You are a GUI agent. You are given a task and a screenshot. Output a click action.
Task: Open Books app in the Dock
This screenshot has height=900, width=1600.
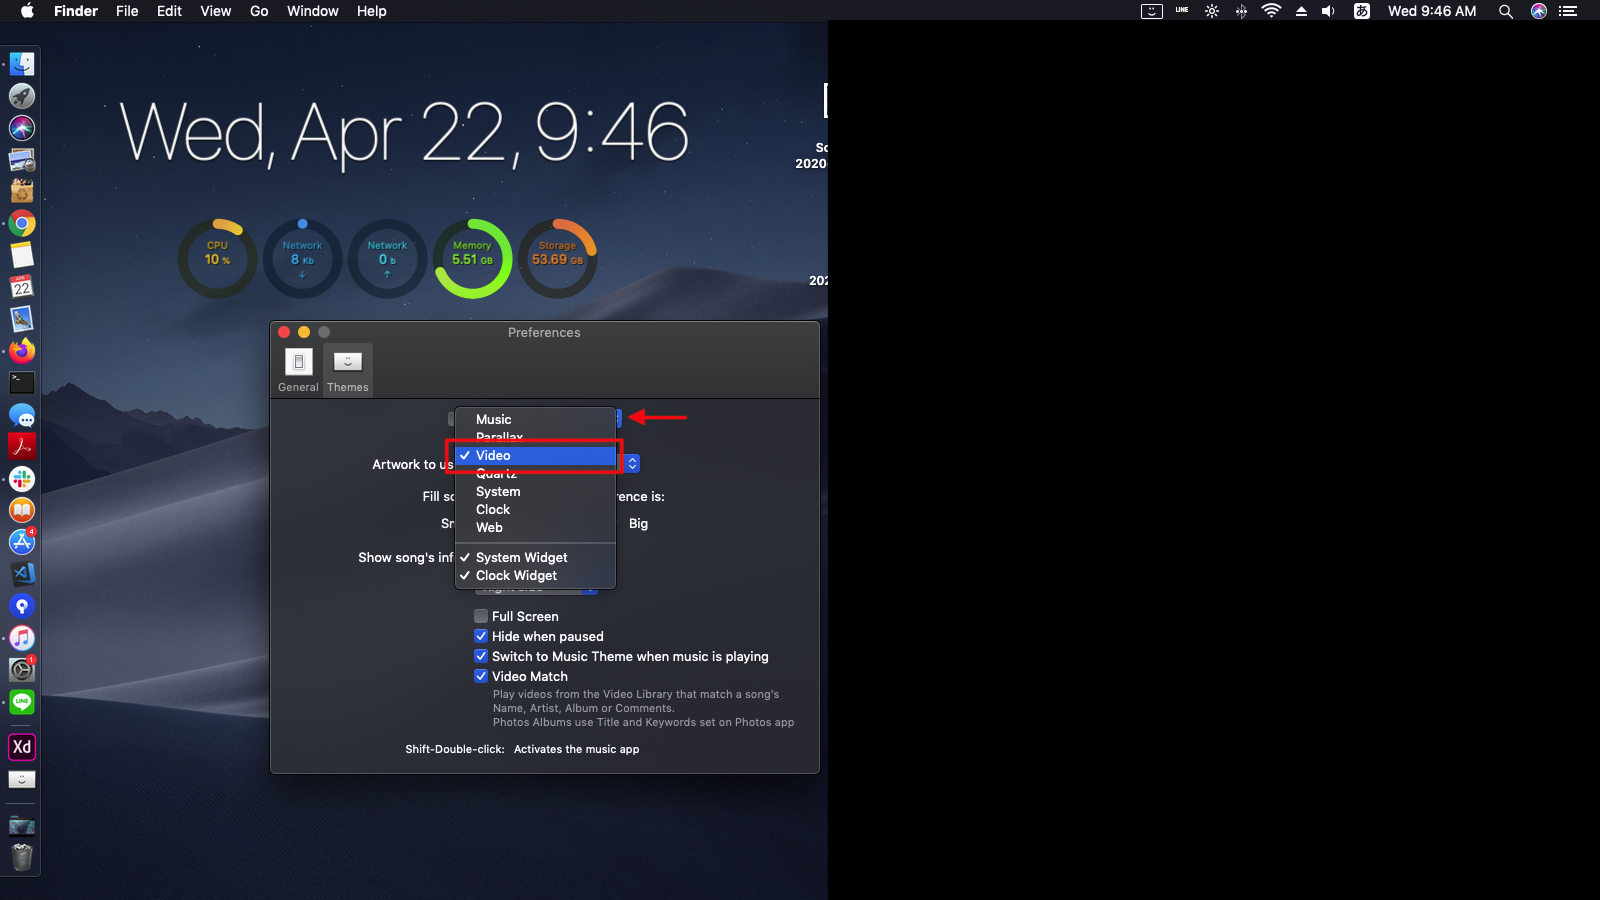point(22,510)
